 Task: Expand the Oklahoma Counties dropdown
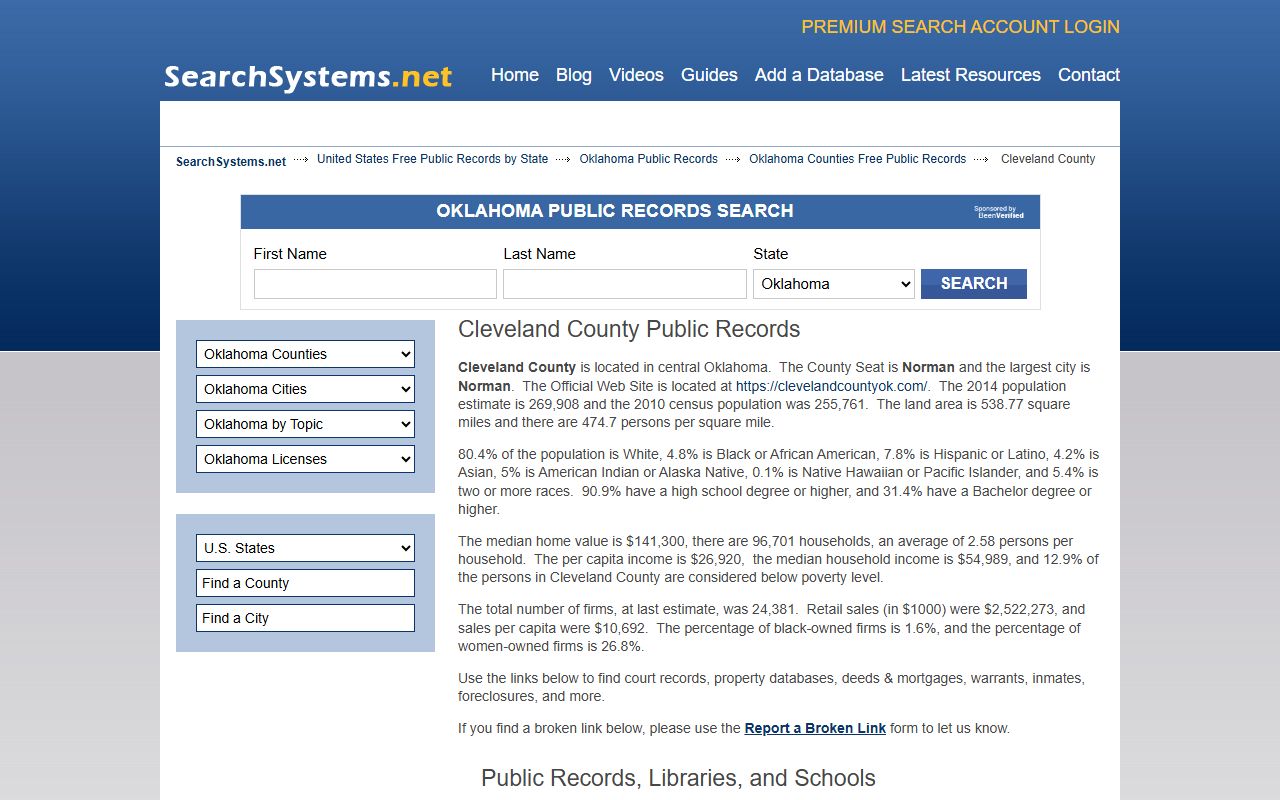click(305, 354)
